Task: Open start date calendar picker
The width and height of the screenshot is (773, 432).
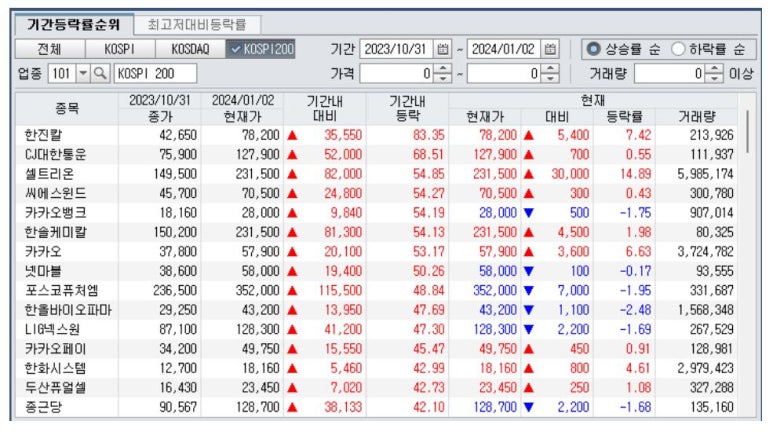Action: (443, 49)
